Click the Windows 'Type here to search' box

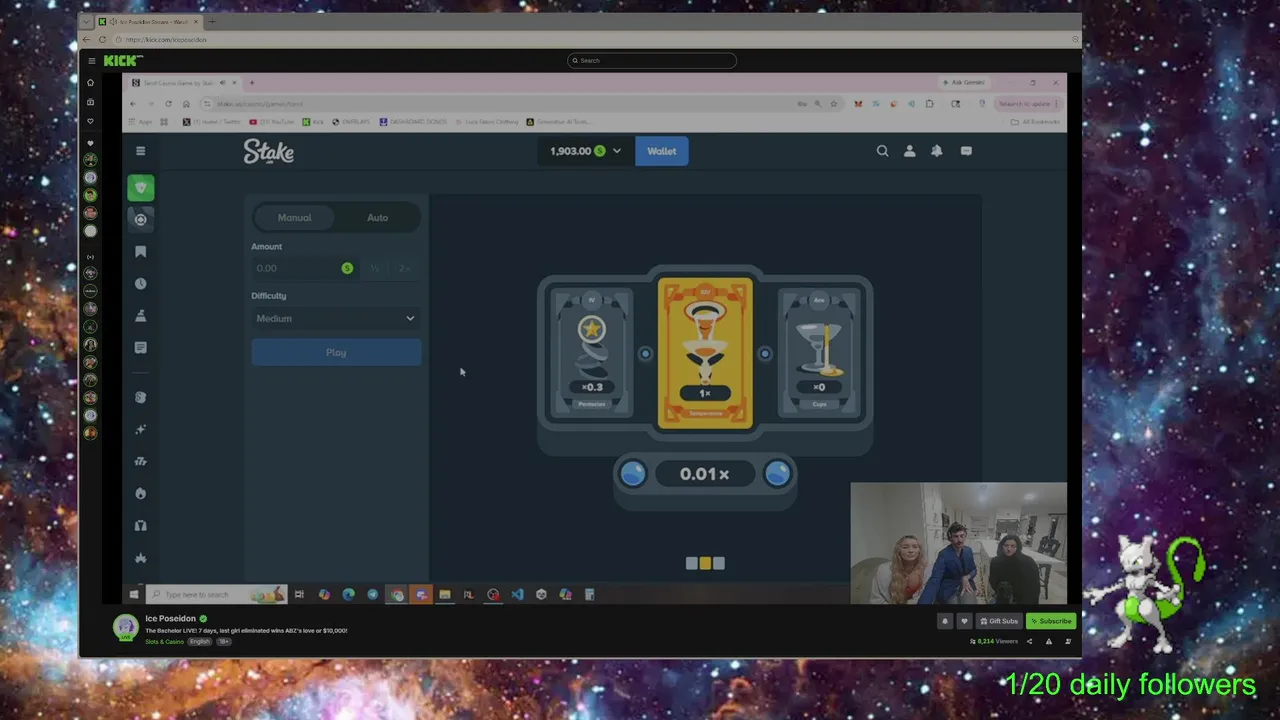pos(216,595)
